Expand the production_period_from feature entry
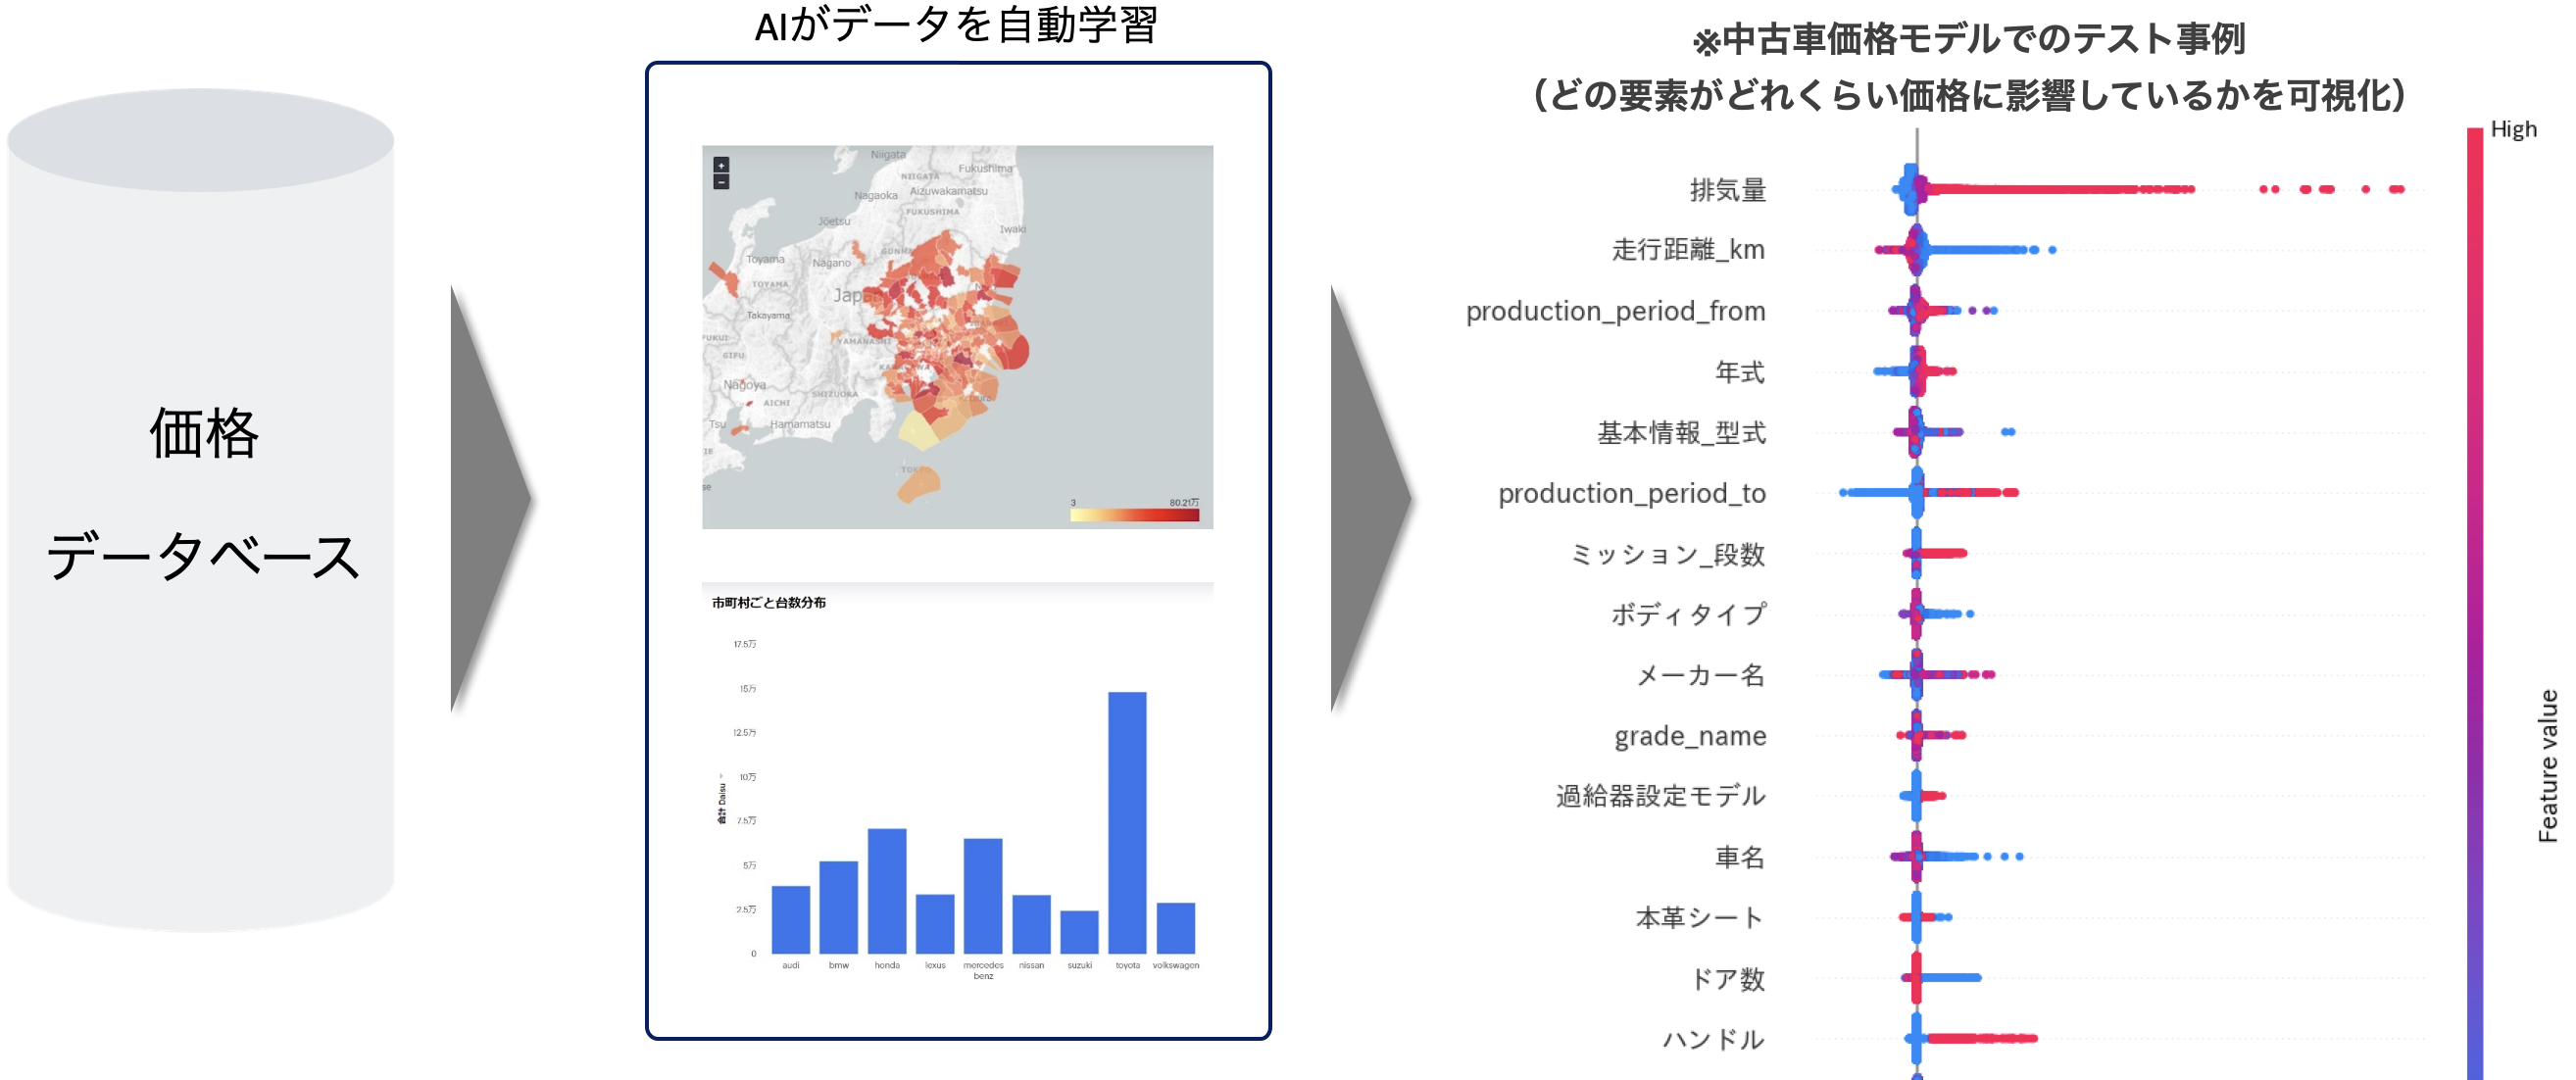Viewport: 2576px width, 1080px height. [x=1617, y=312]
